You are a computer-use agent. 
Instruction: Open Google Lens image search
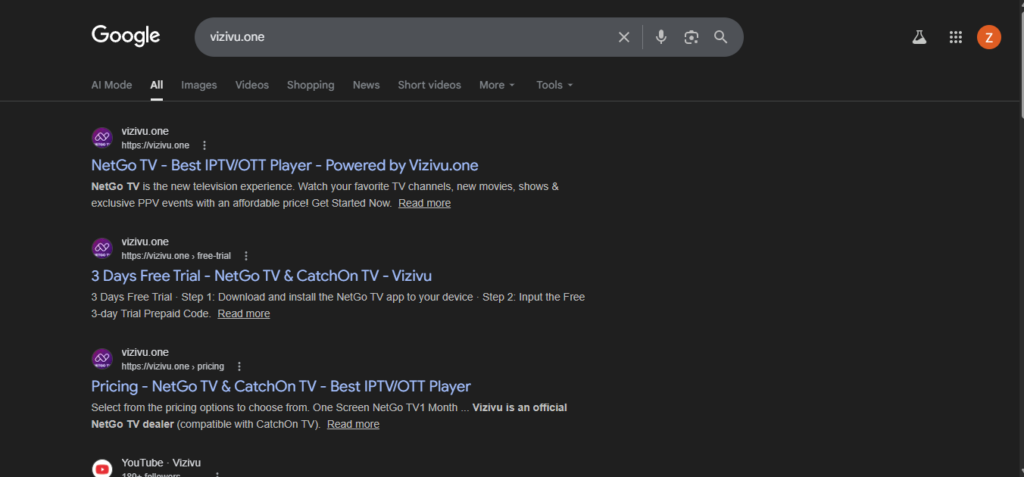(691, 37)
